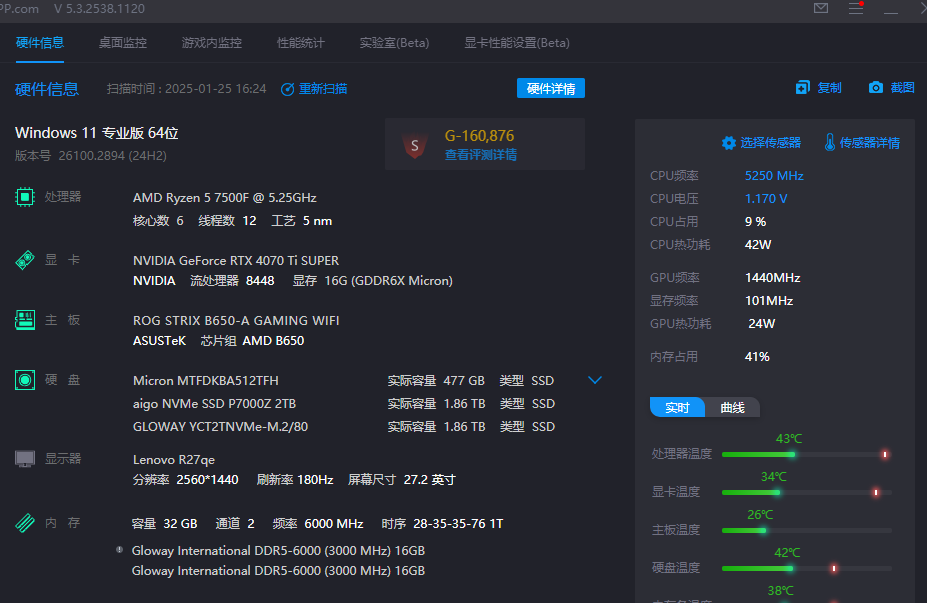
Task: Click the 硬件详情 button
Action: coord(551,88)
